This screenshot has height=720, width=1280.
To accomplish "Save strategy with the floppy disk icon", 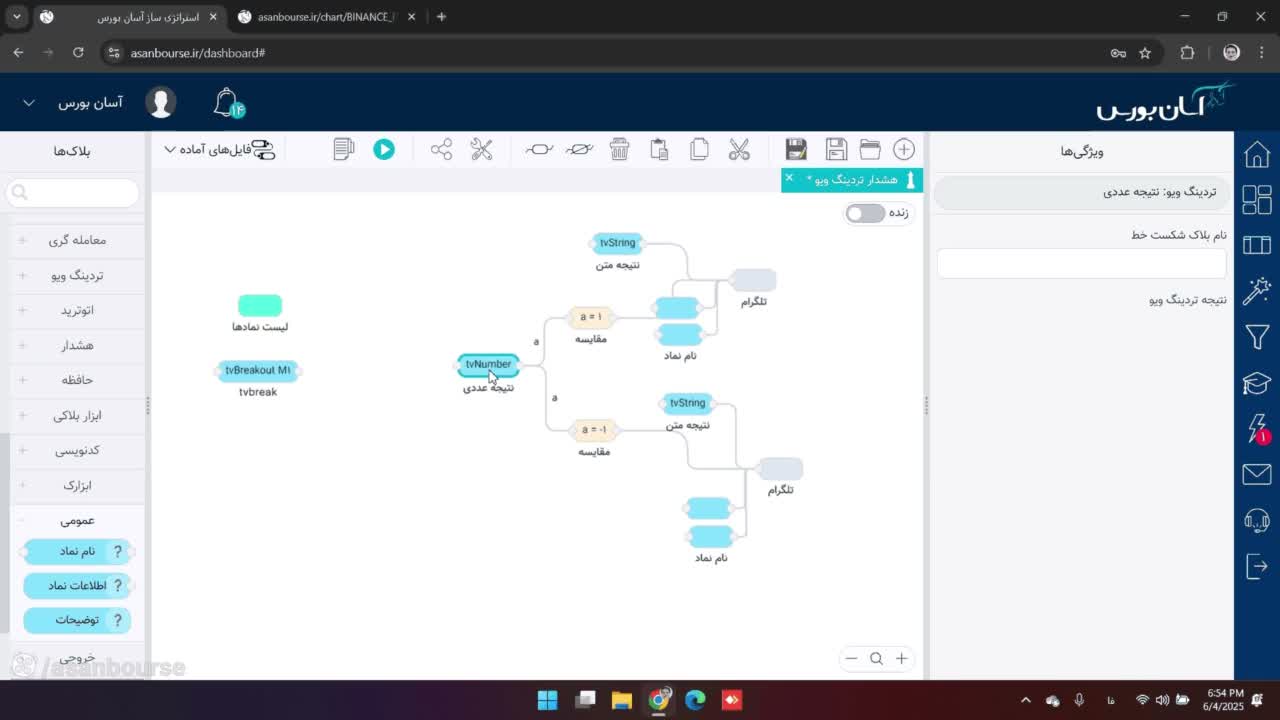I will click(x=836, y=149).
